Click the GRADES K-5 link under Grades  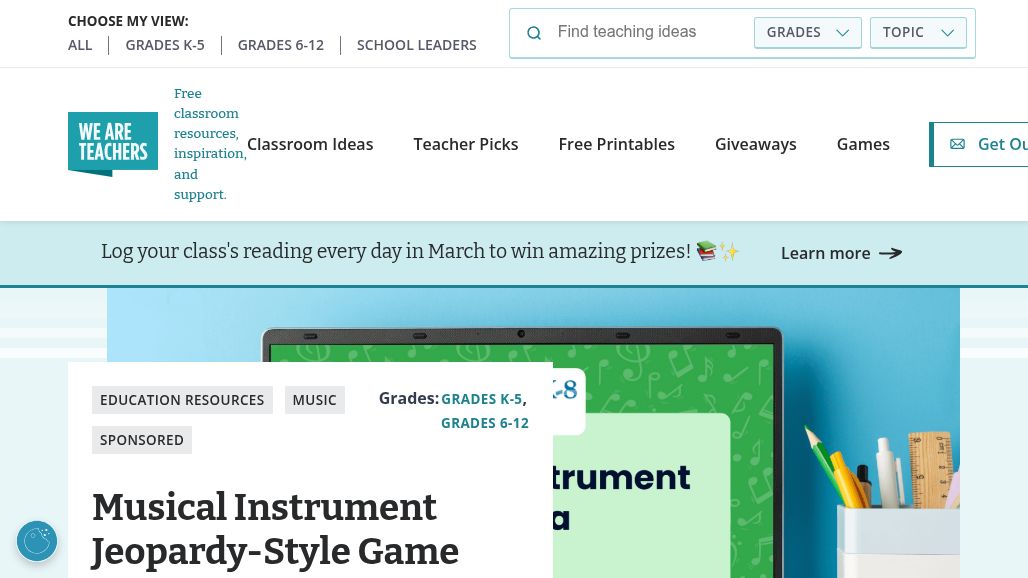pyautogui.click(x=482, y=398)
